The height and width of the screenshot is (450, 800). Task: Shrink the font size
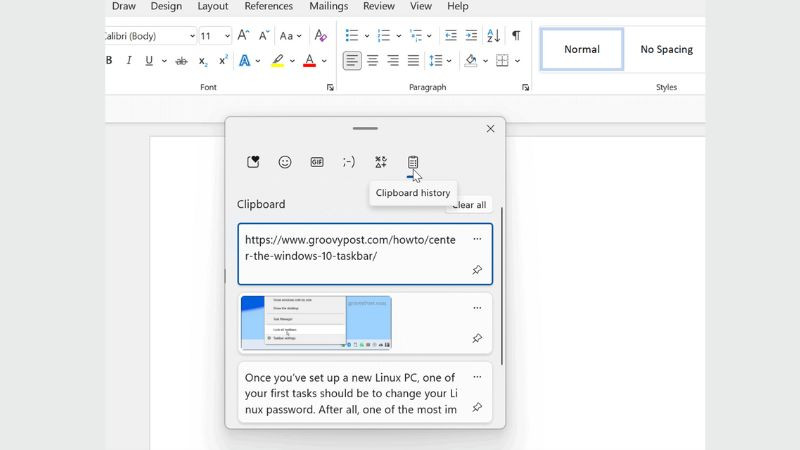coord(264,35)
